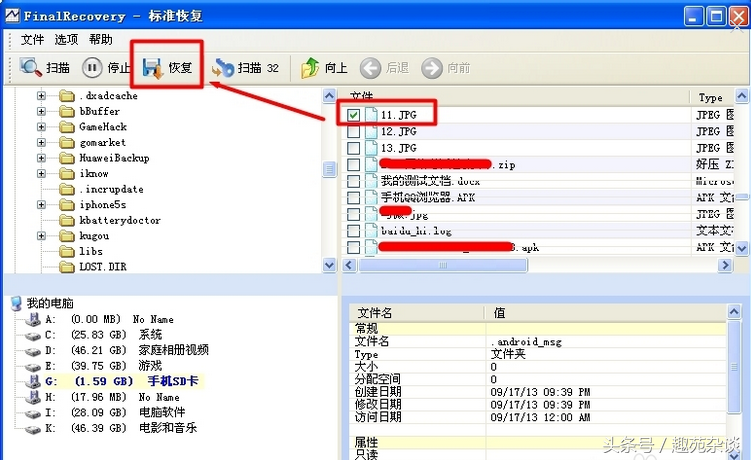751x460 pixels.
Task: Select the baidu_hi.log file name
Action: point(416,231)
